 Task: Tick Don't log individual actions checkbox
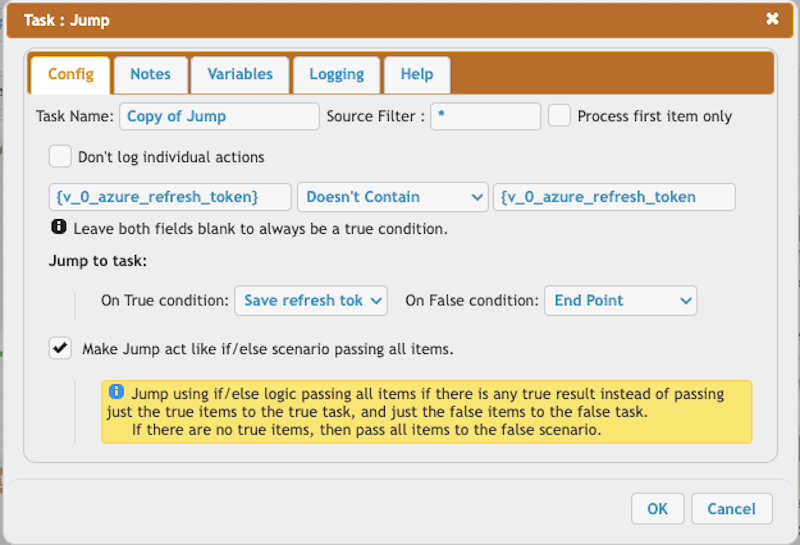tap(60, 156)
